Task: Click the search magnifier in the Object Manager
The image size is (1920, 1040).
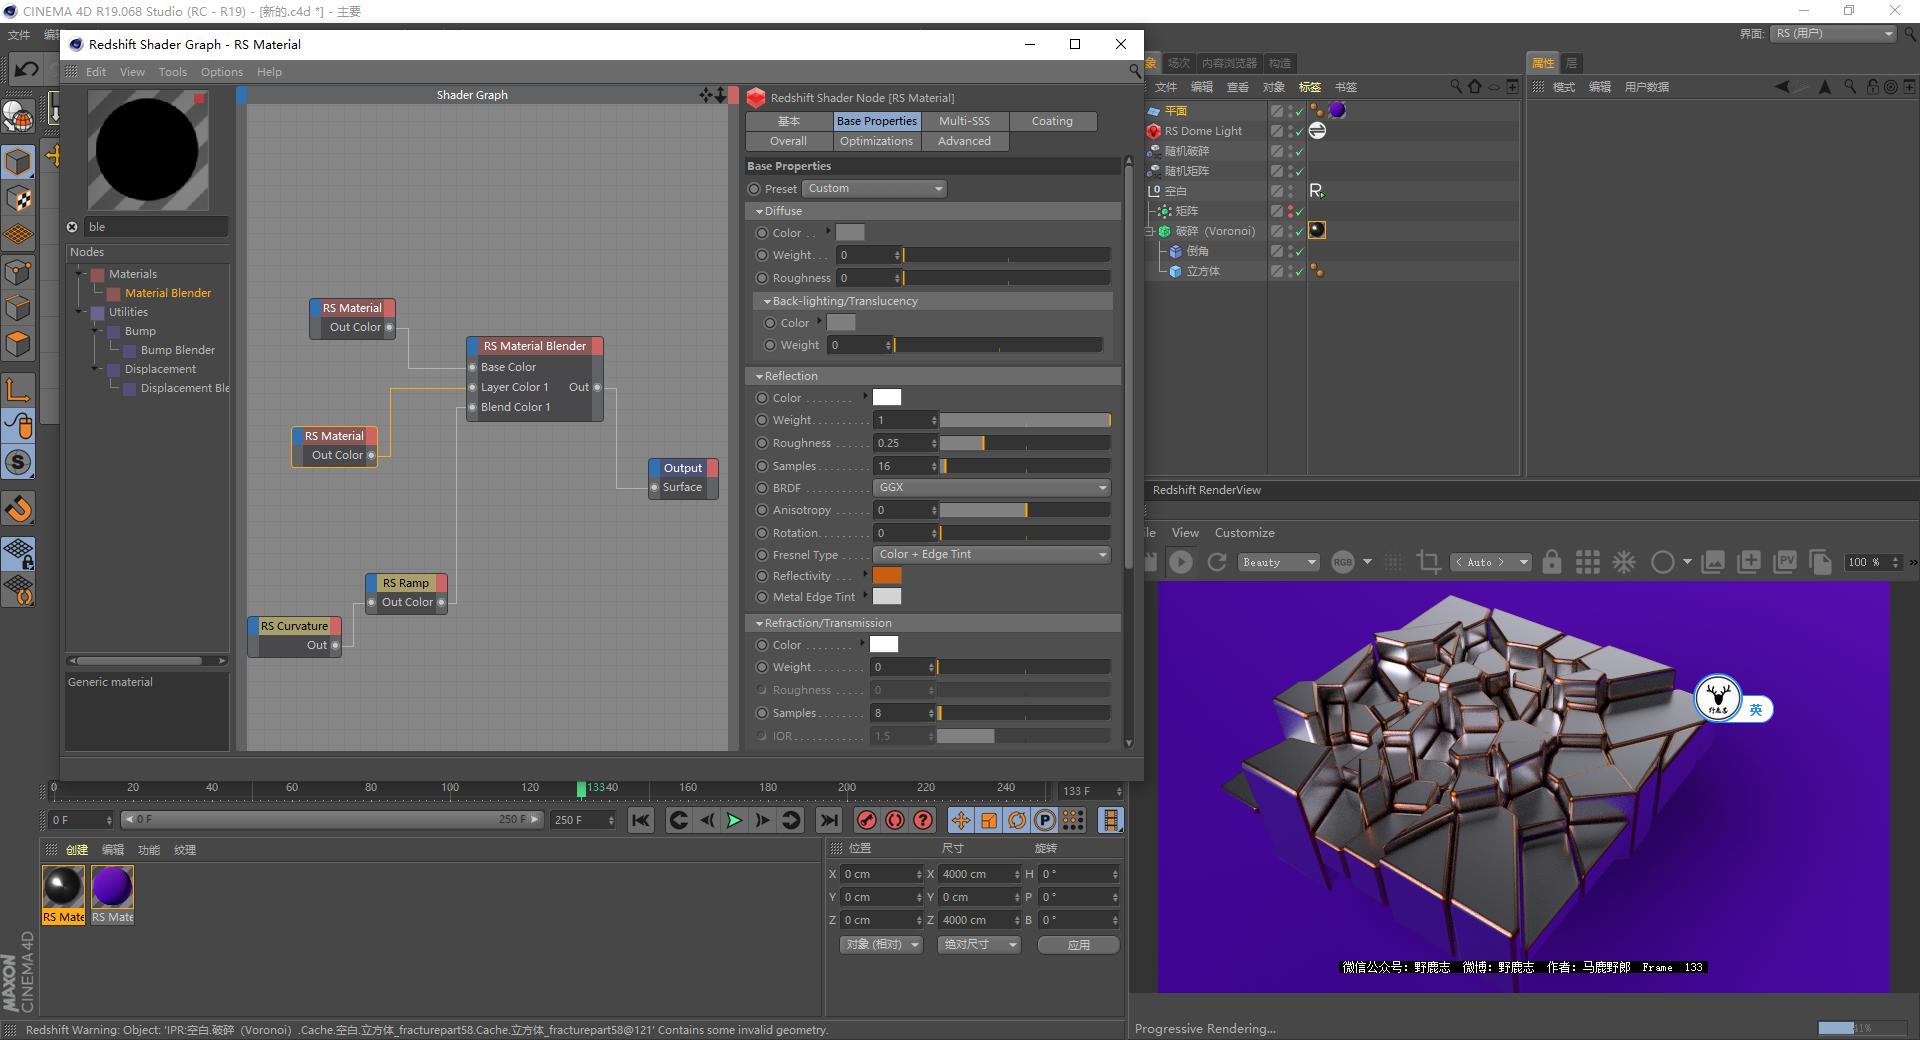Action: [x=1455, y=87]
